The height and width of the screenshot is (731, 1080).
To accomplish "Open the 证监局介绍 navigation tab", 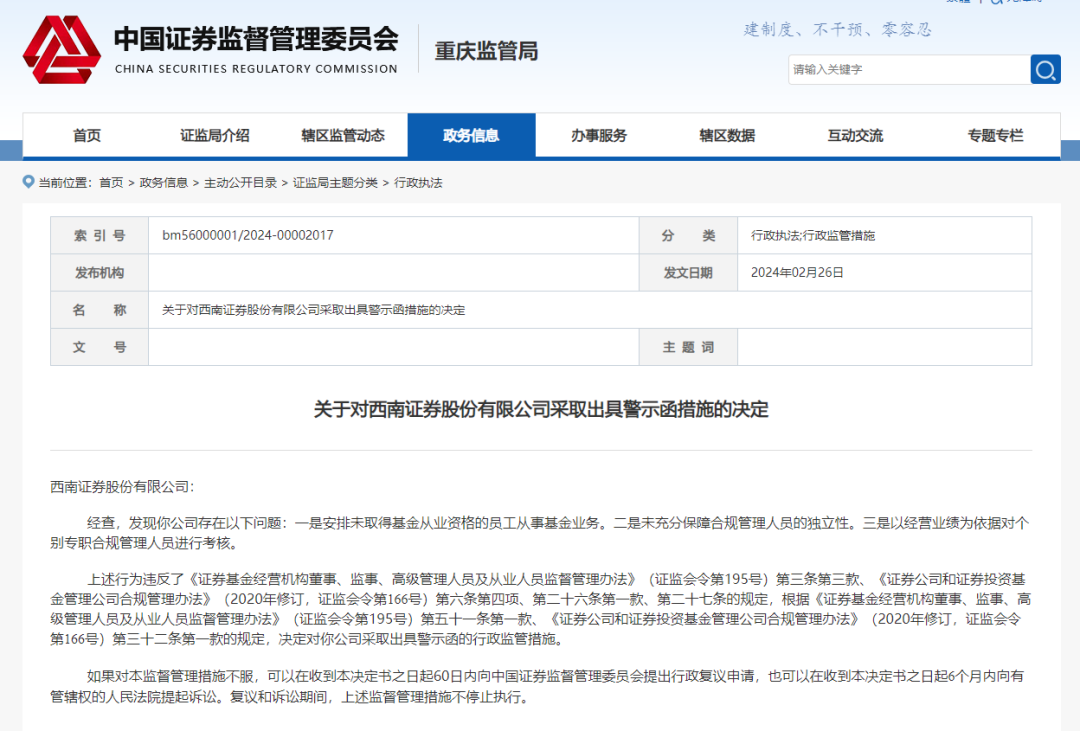I will click(215, 136).
